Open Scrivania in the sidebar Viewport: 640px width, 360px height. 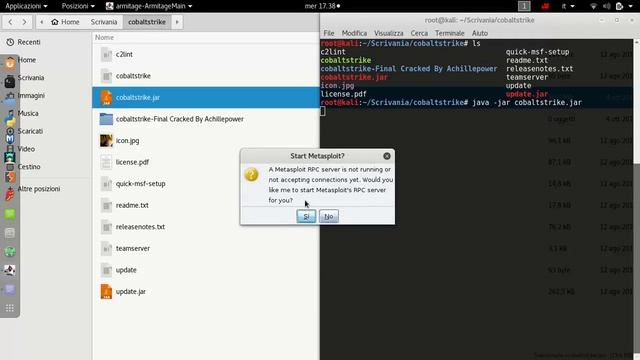[x=31, y=78]
